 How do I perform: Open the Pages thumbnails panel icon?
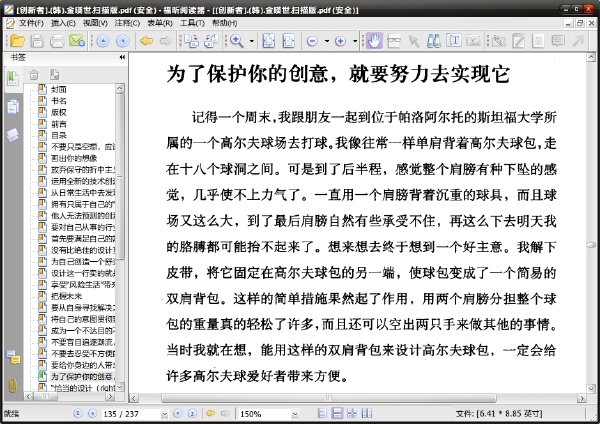pos(13,107)
